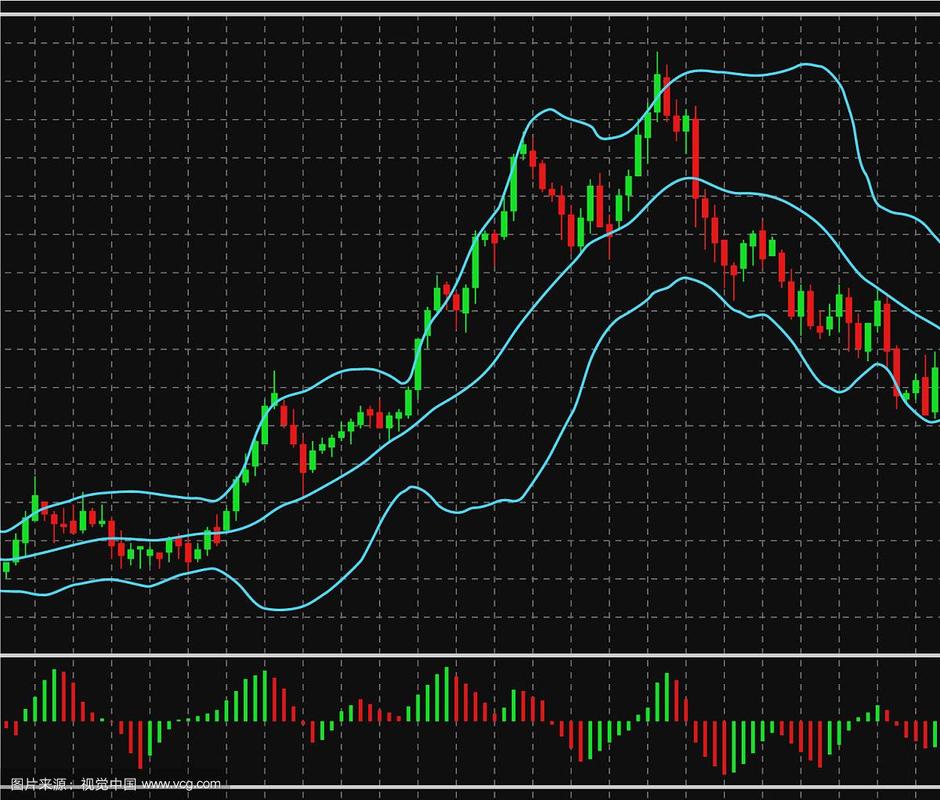Viewport: 940px width, 800px height.
Task: Click the top border line of the chart
Action: tap(470, 15)
